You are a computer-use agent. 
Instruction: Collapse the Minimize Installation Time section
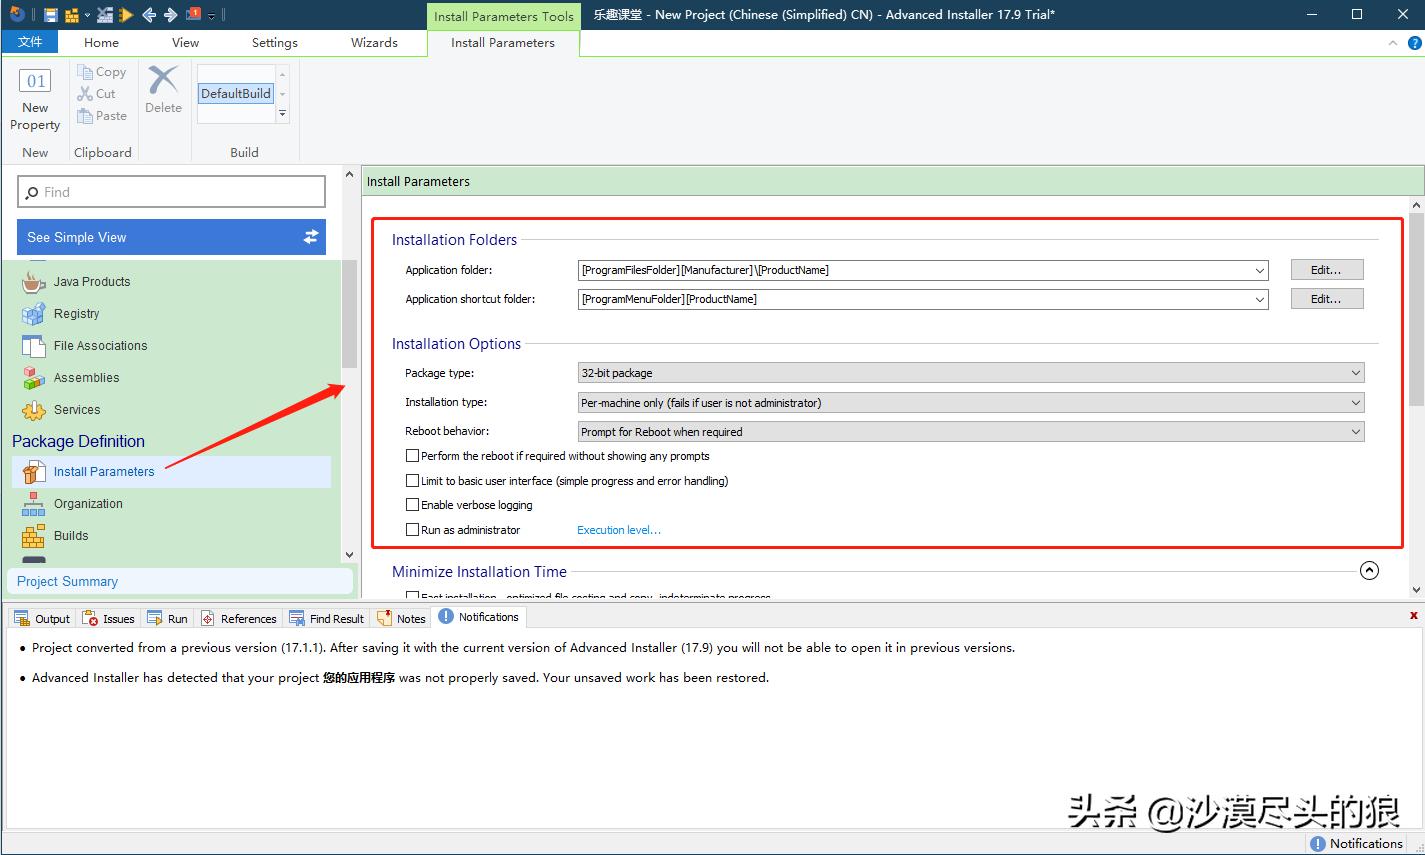(x=1369, y=571)
